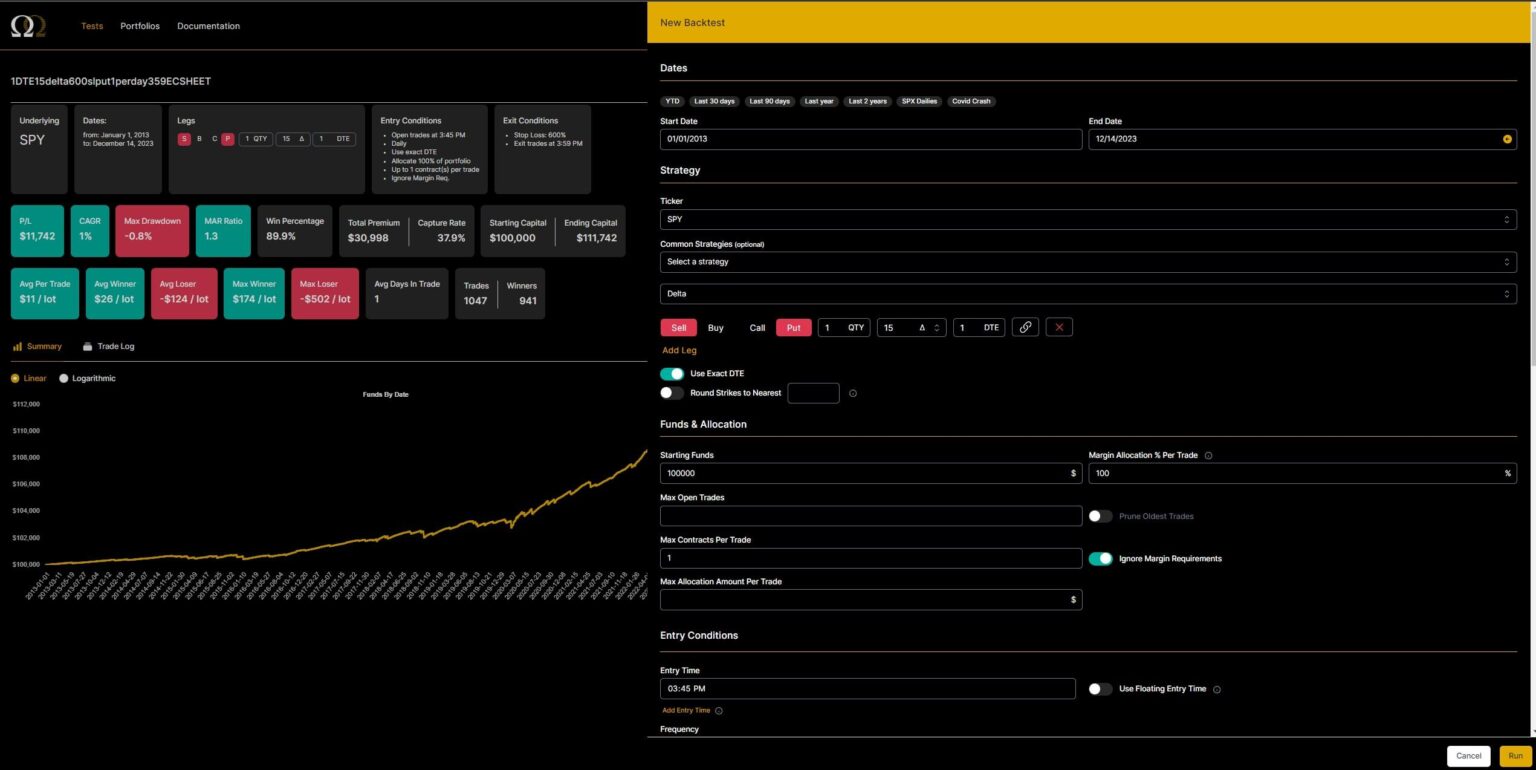
Task: Open the Delta selection method dropdown
Action: tap(1087, 294)
